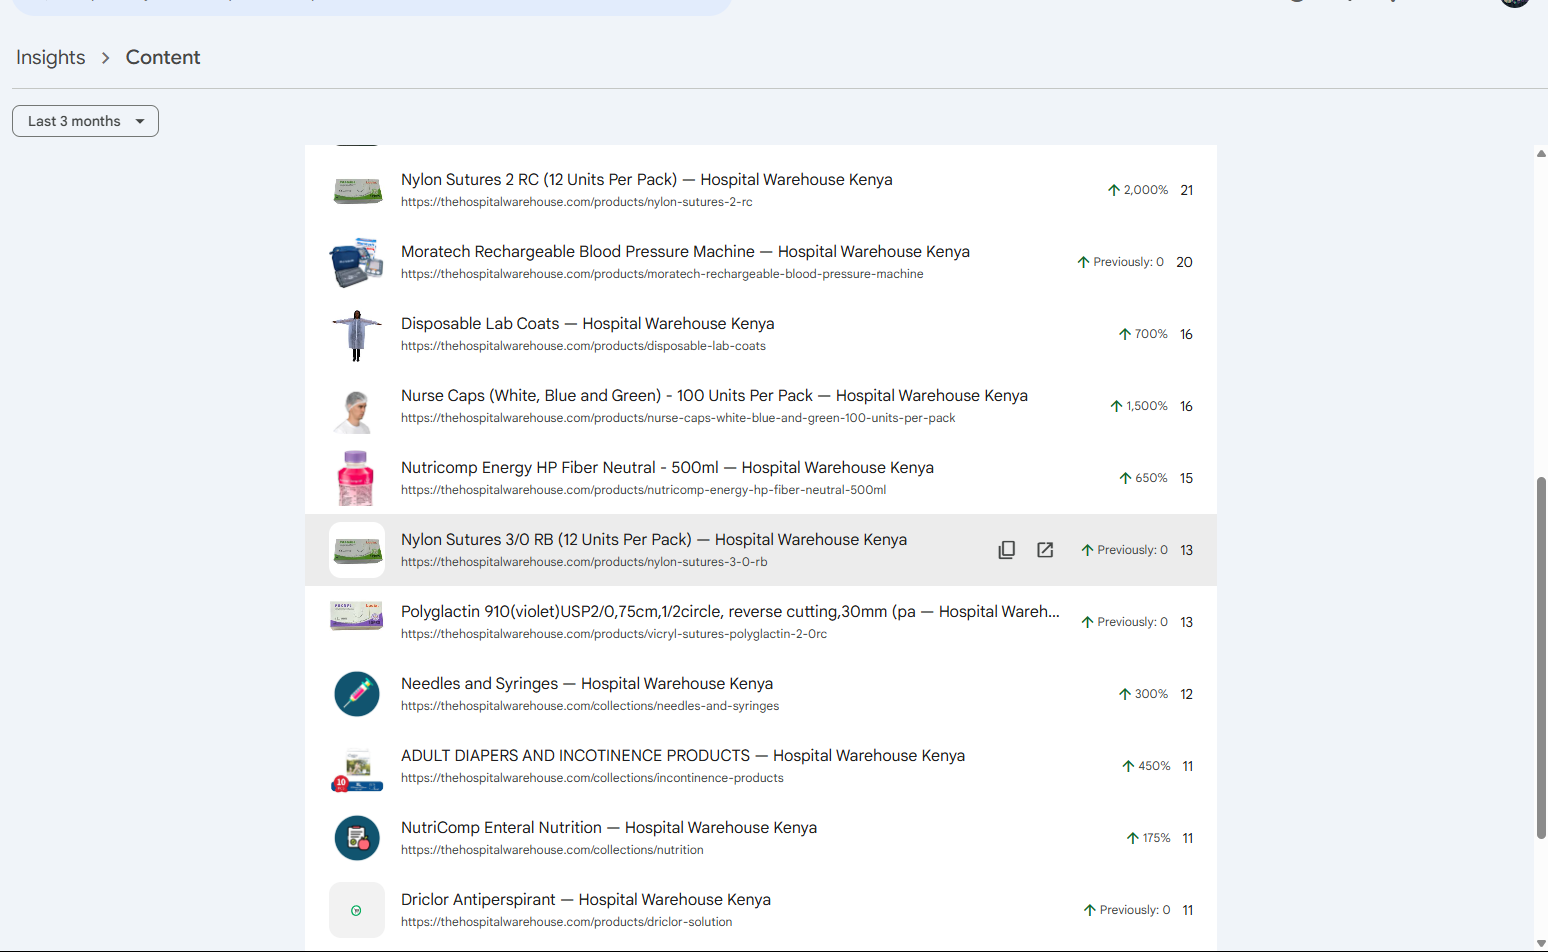Click the click count 20 for Moratech machine
Screen dimensions: 1548x952
(x=1185, y=262)
